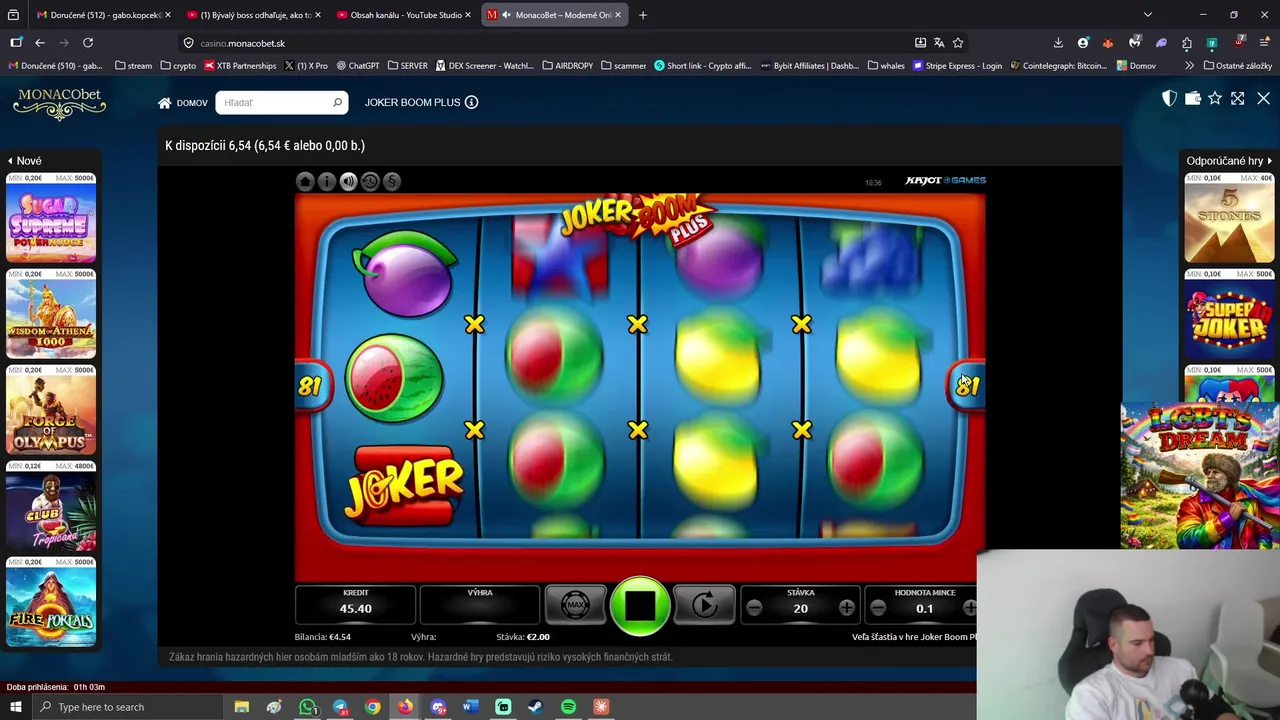Open the ChatGPT bookmark

(x=358, y=66)
